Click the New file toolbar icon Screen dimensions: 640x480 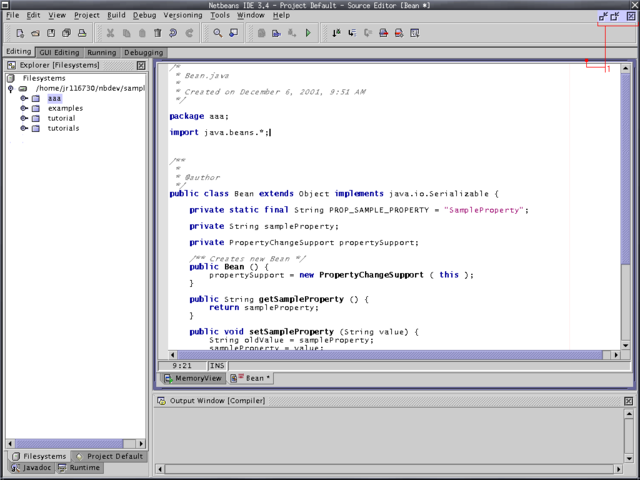[x=20, y=33]
